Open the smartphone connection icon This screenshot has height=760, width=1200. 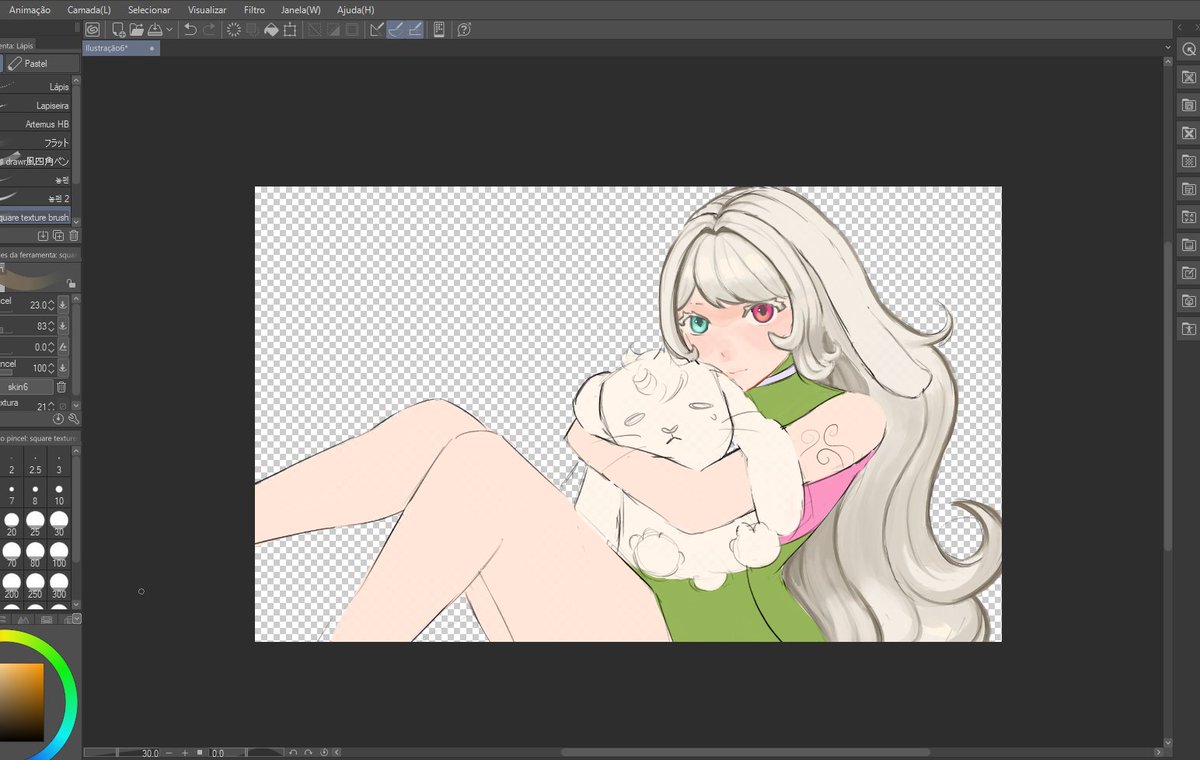439,30
